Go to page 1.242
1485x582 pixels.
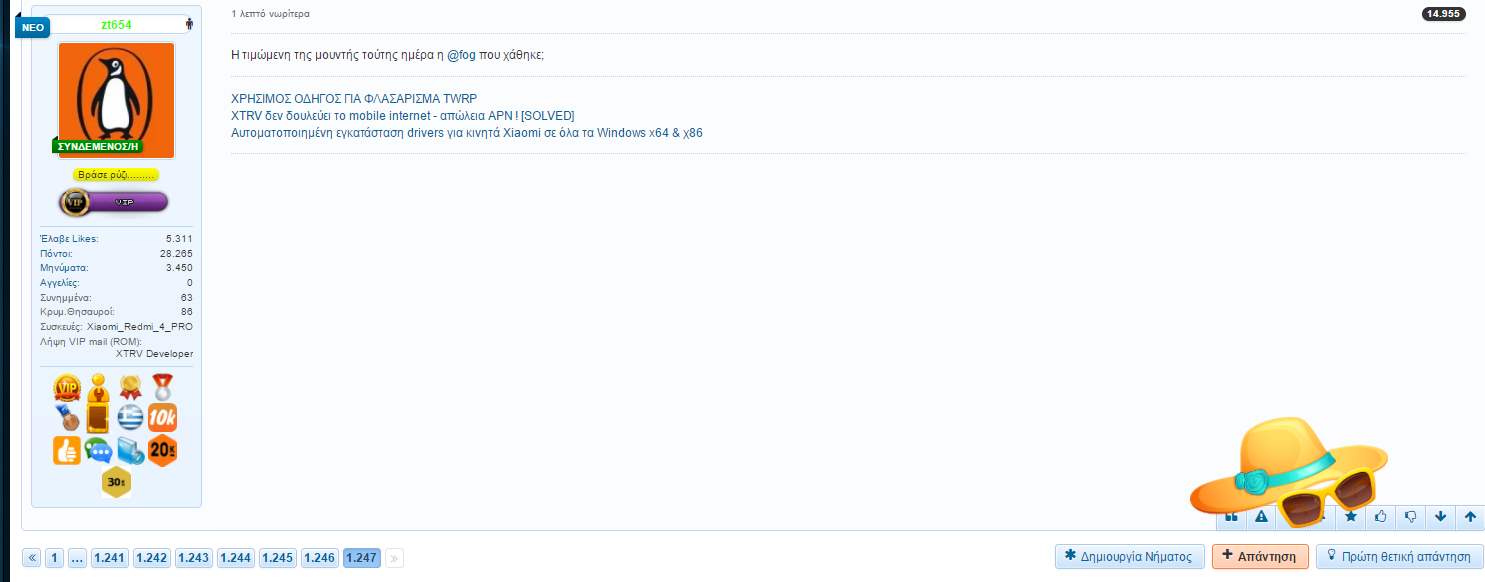pyautogui.click(x=152, y=558)
